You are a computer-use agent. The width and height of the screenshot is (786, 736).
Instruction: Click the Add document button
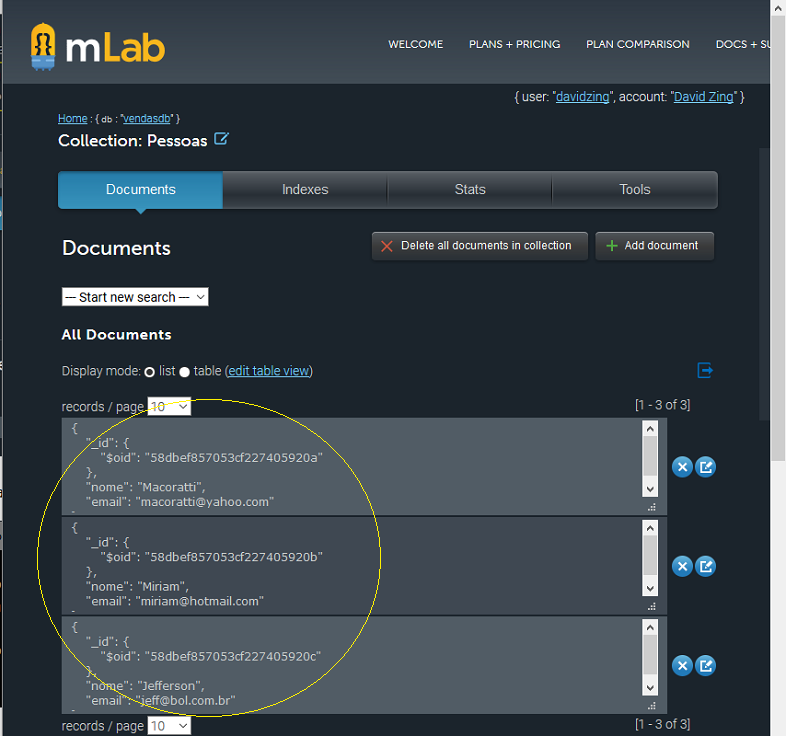point(654,246)
